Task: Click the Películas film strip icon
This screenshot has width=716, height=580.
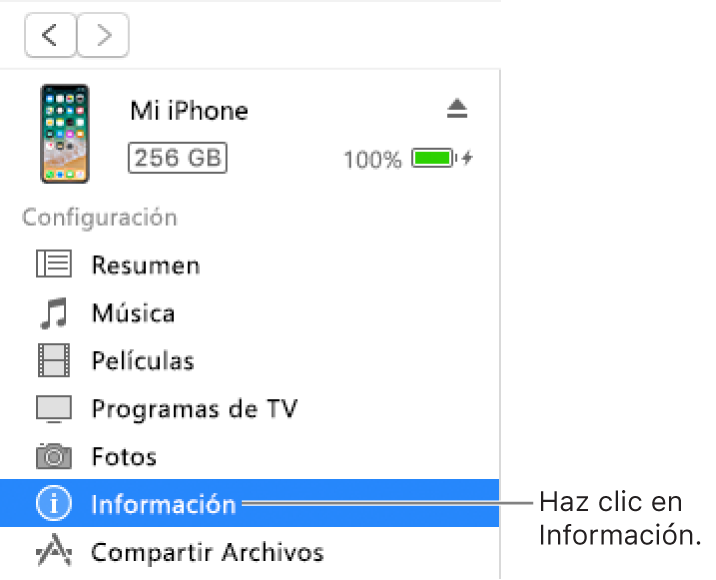Action: click(54, 360)
